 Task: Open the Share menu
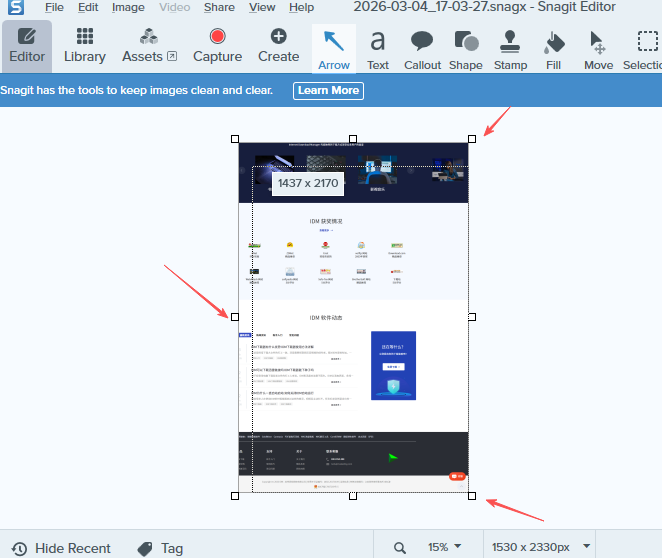(x=219, y=8)
